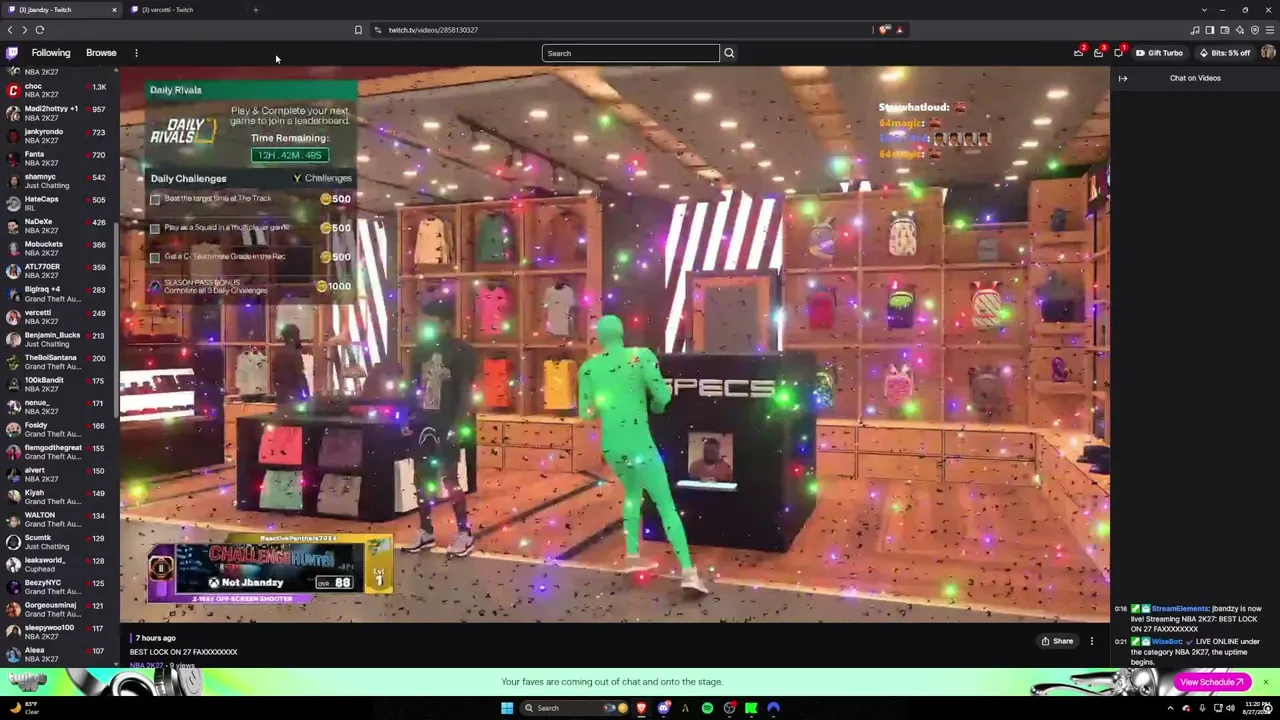Open the Brave Rewards triangle icon
Screen dimensions: 1280x720
point(899,30)
